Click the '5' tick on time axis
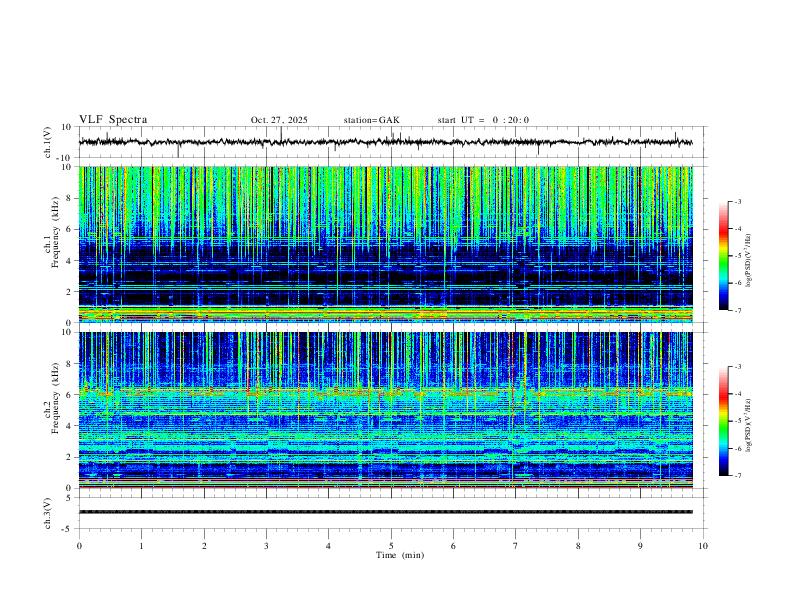792x612 pixels. point(391,546)
